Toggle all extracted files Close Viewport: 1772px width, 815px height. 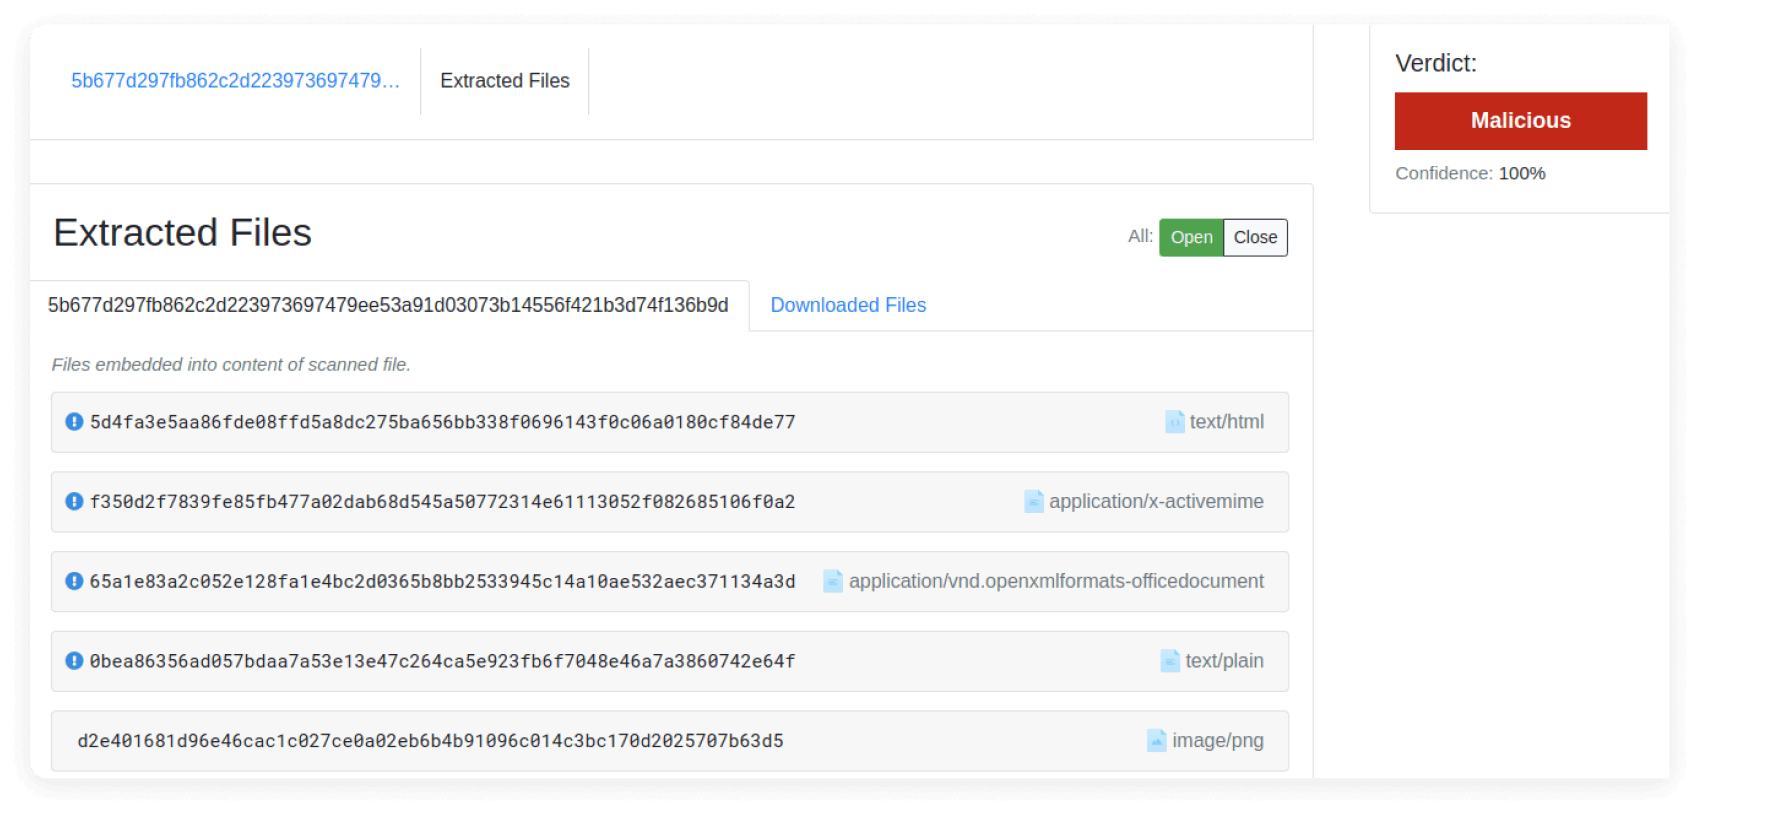tap(1255, 237)
